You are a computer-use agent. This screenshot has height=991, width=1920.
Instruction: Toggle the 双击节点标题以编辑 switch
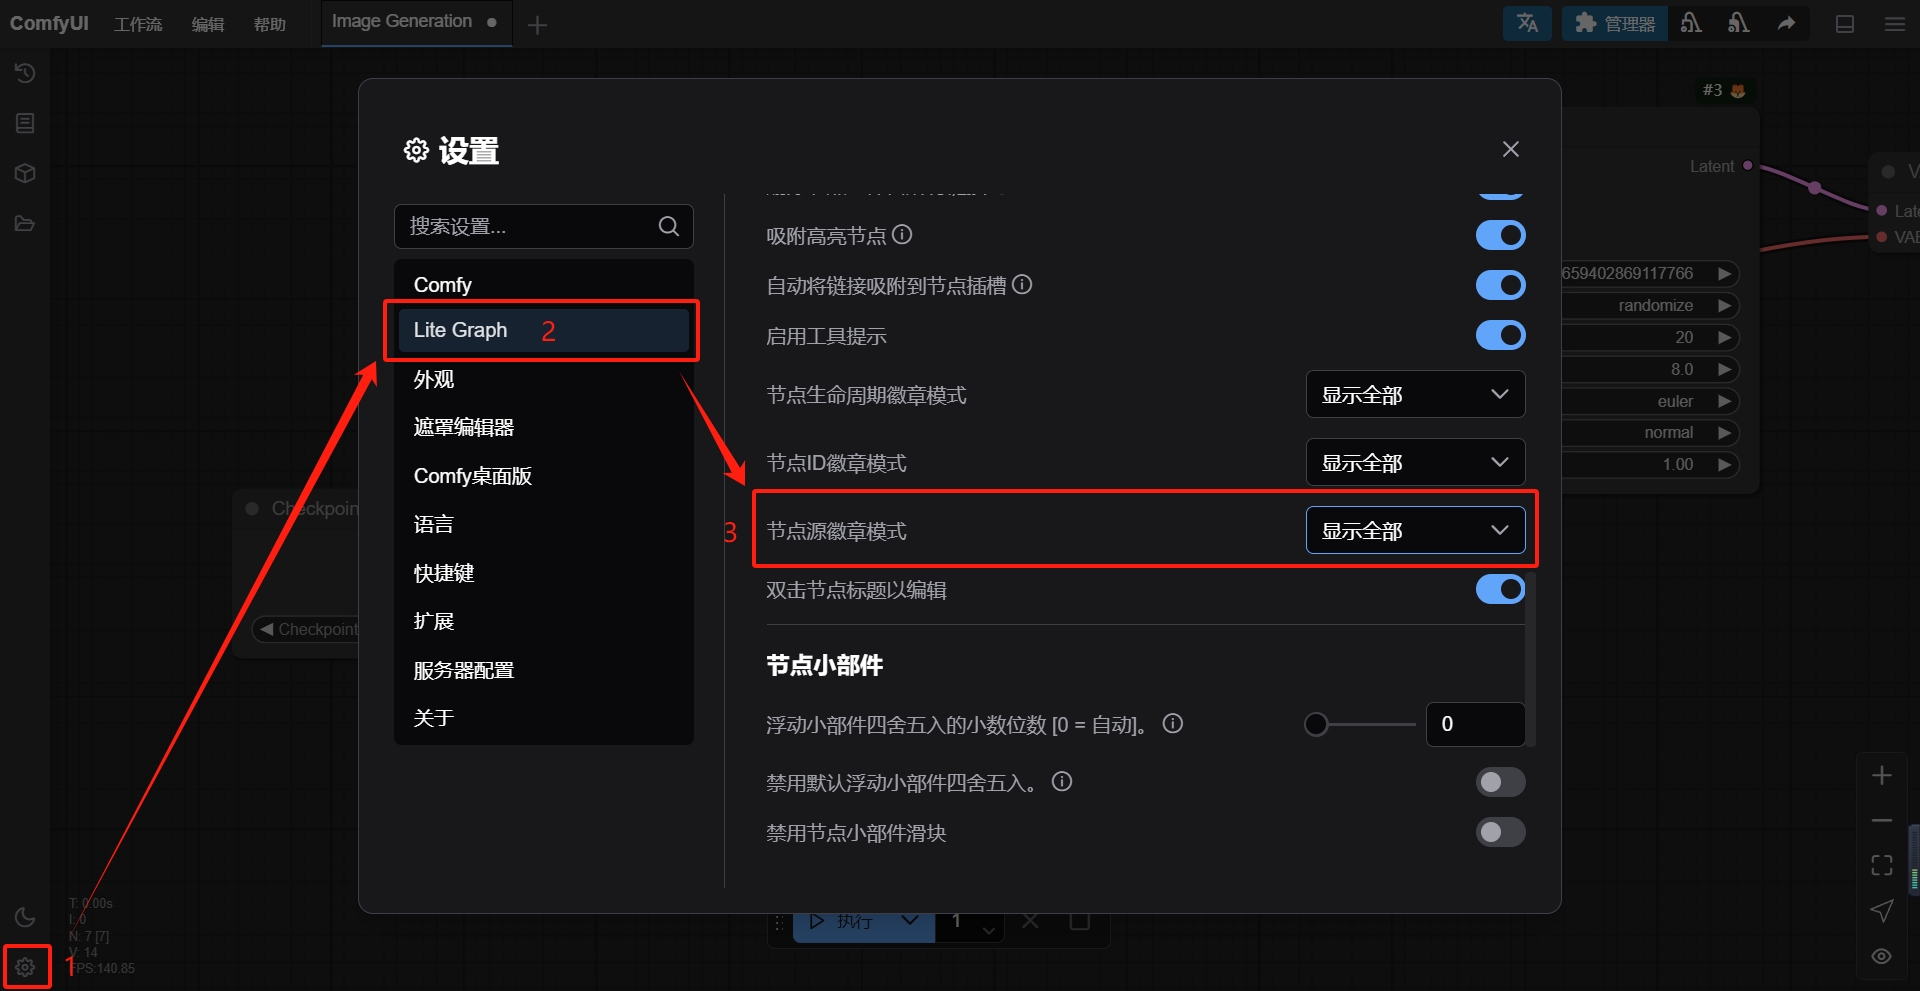tap(1500, 589)
